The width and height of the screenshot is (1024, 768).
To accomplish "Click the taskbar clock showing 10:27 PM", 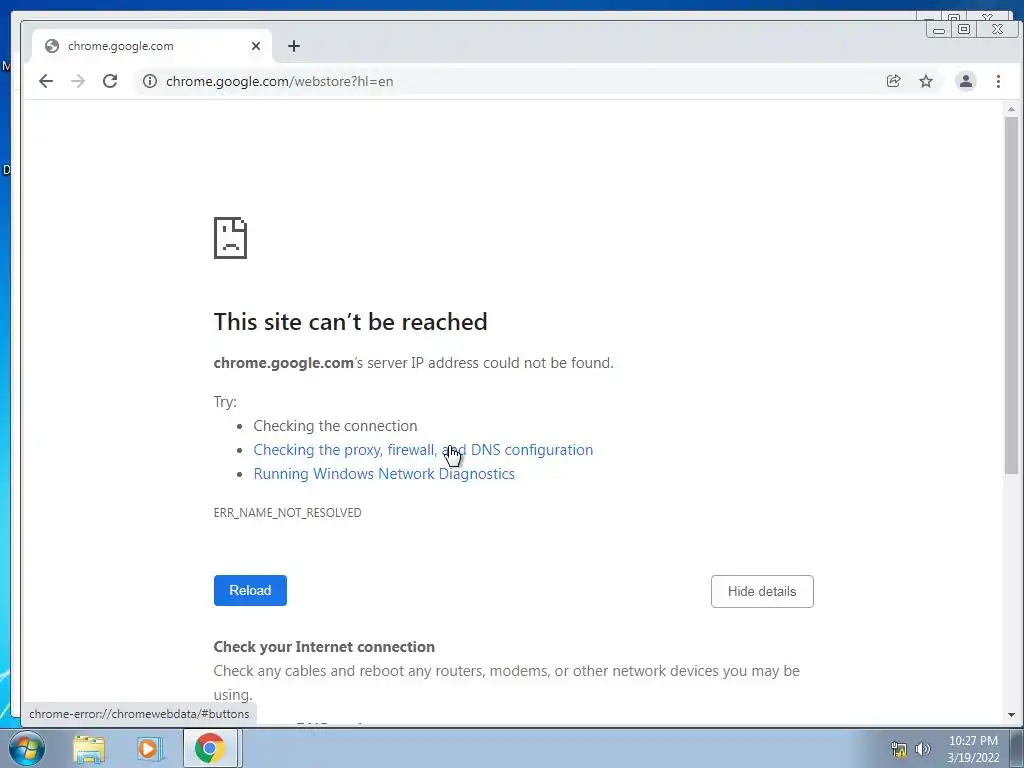I will tap(973, 749).
